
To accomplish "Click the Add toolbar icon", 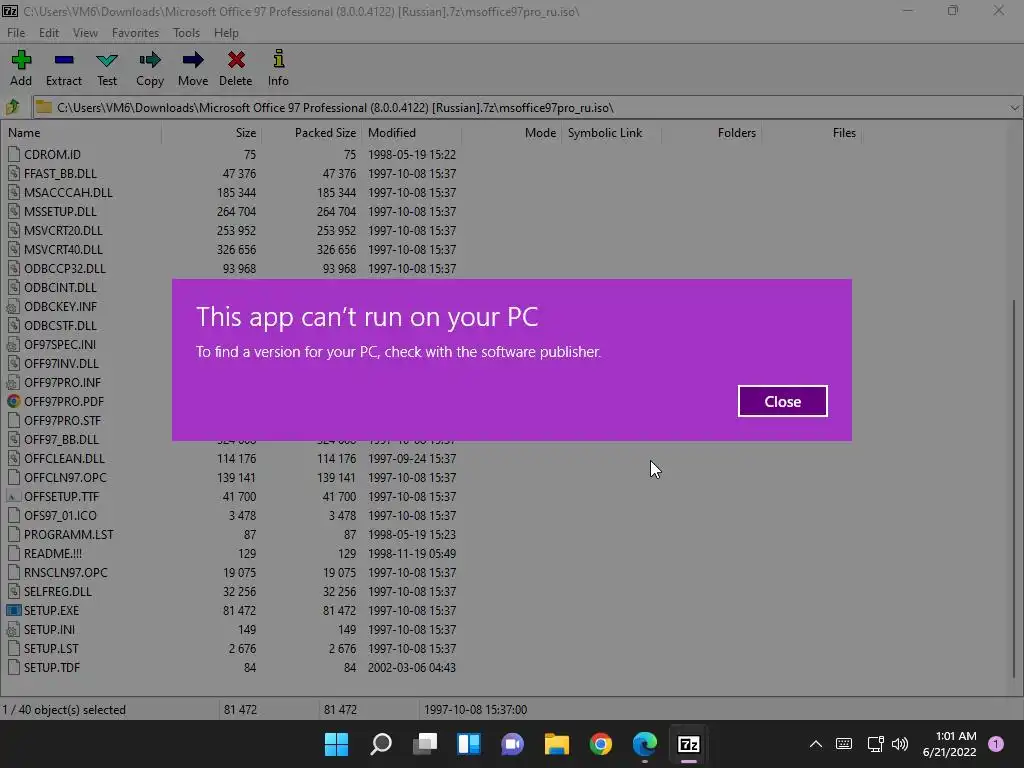I will [21, 60].
